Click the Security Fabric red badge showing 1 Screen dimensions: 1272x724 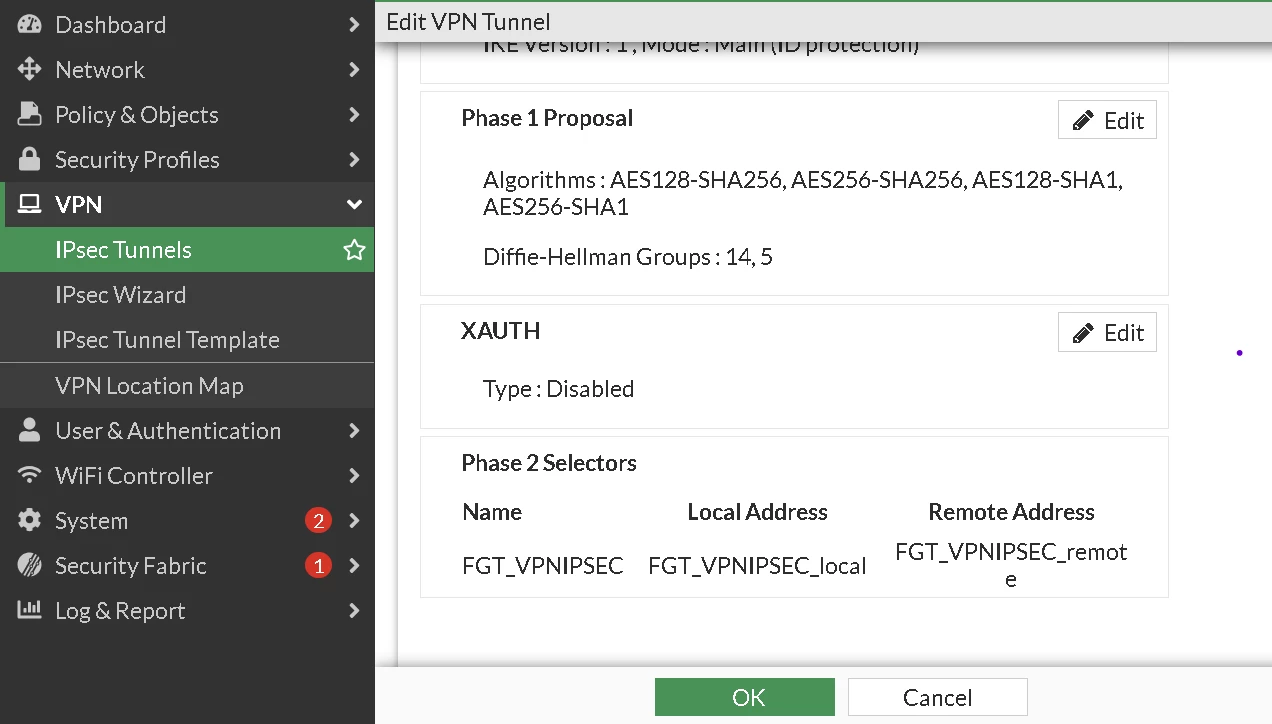[x=318, y=566]
